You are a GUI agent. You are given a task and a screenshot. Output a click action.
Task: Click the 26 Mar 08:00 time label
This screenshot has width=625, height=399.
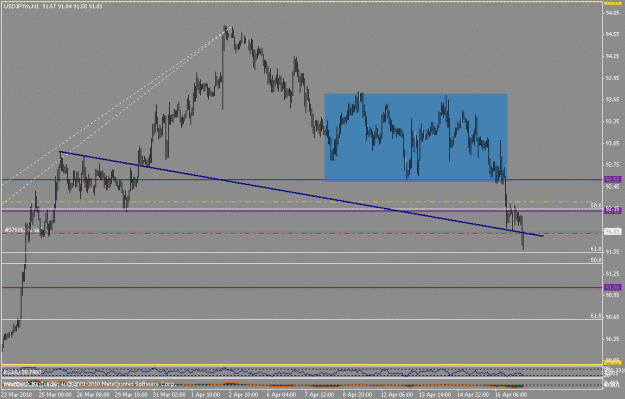click(92, 395)
